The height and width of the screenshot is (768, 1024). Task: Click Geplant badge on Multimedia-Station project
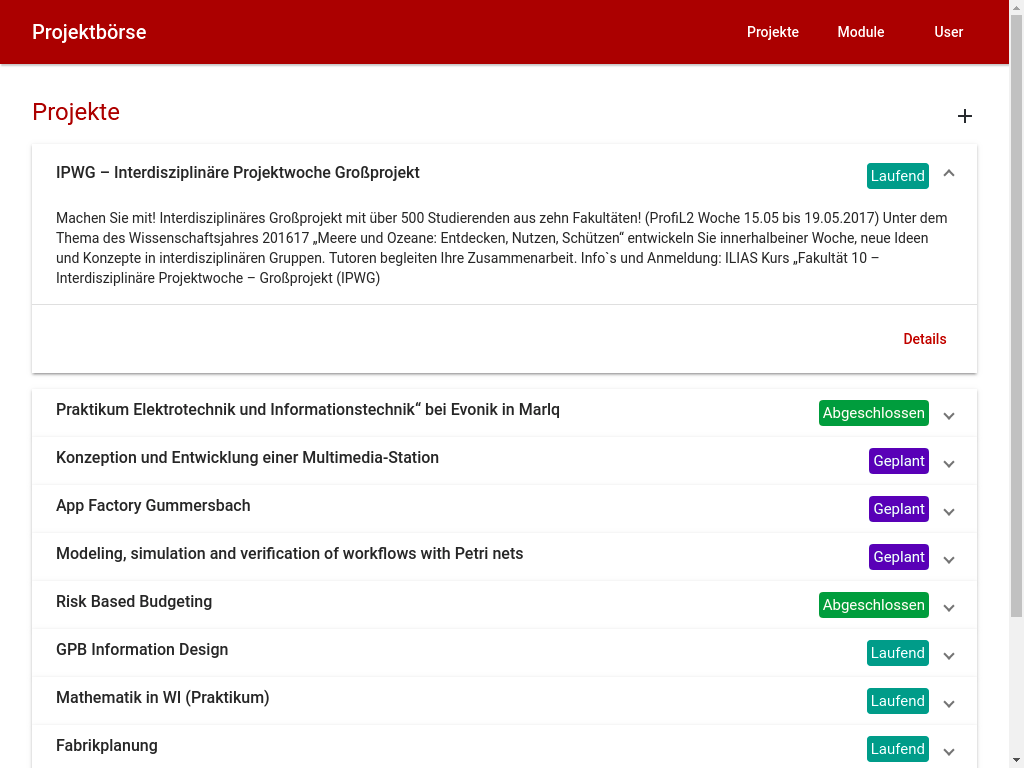[899, 460]
